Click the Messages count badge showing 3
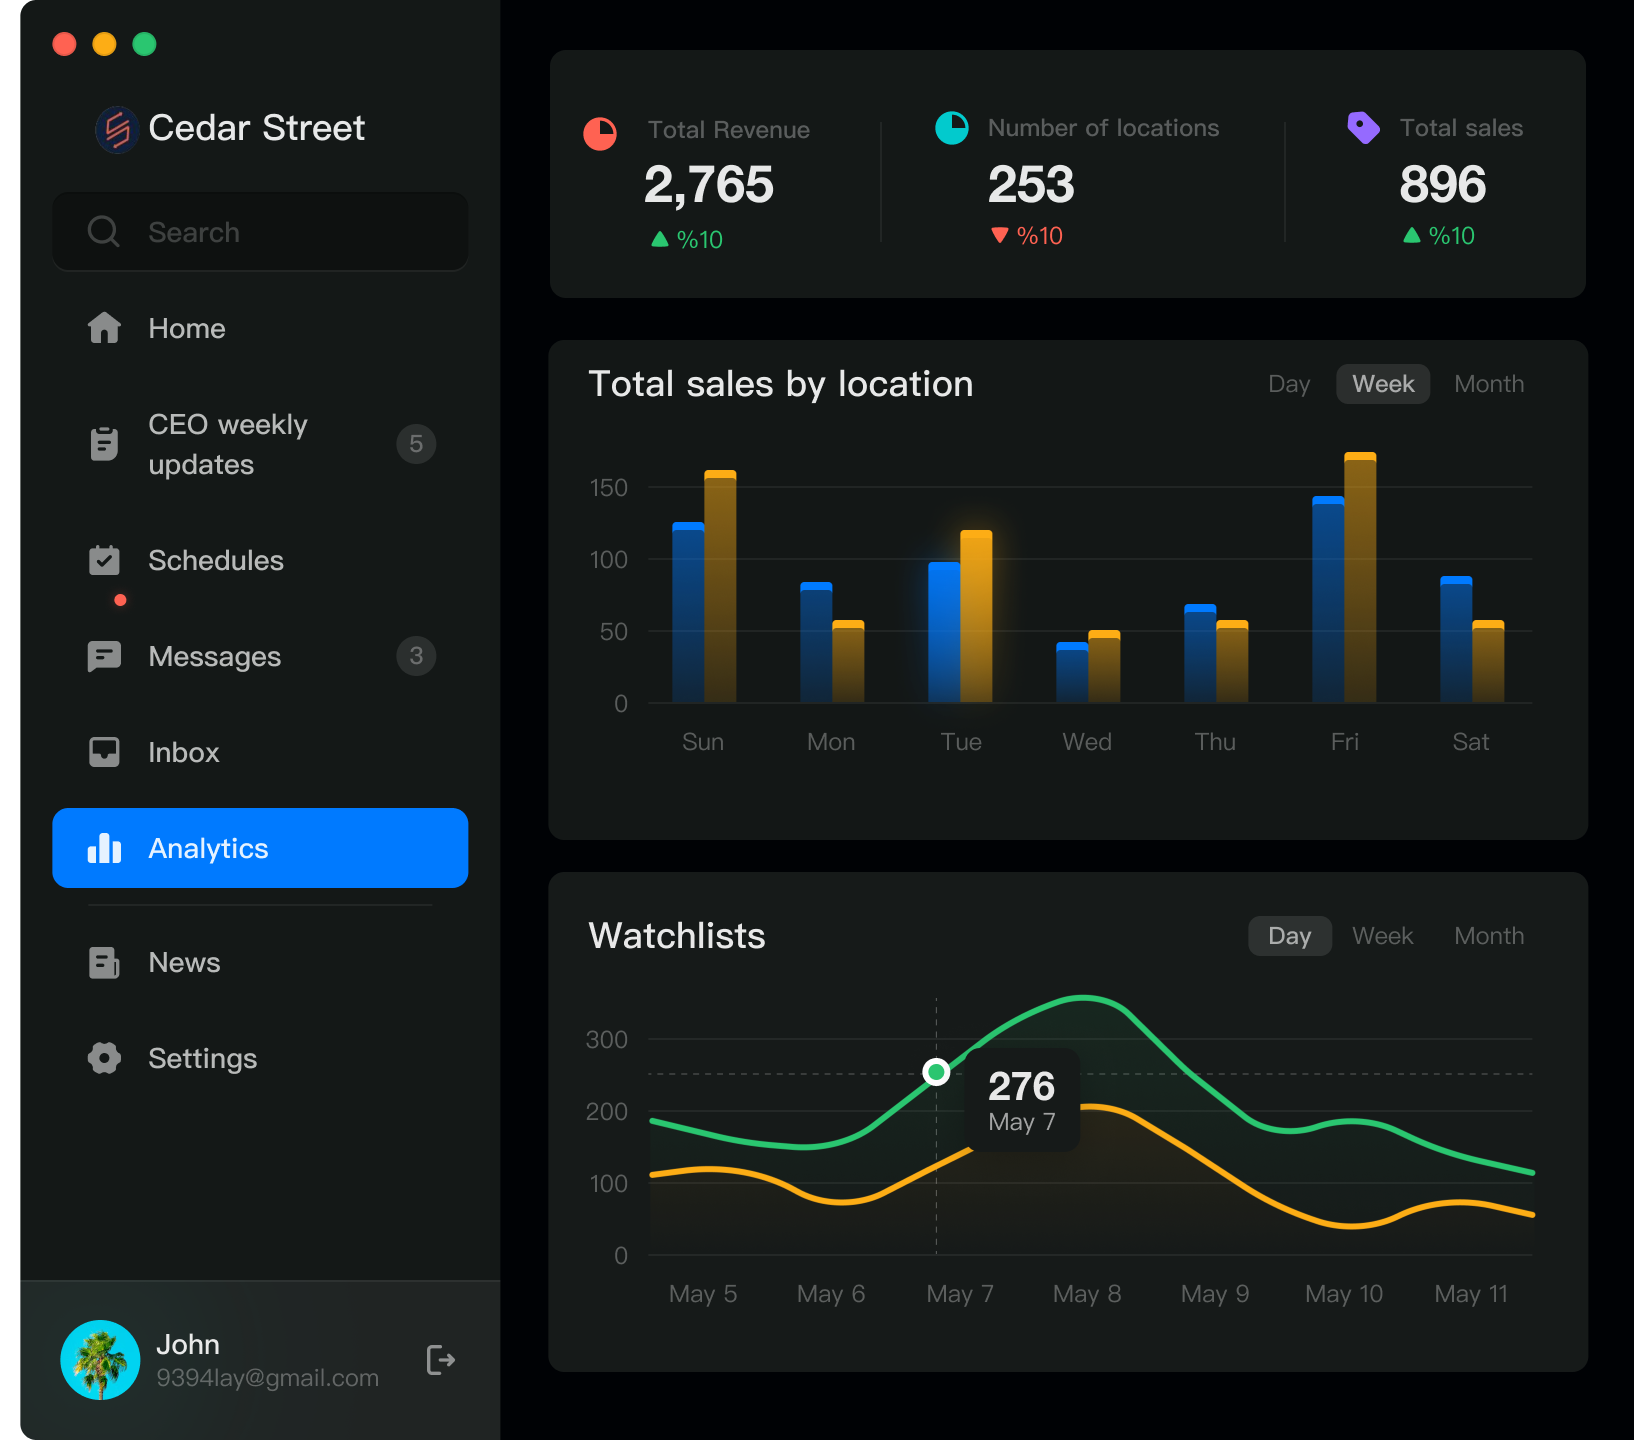 click(x=416, y=656)
